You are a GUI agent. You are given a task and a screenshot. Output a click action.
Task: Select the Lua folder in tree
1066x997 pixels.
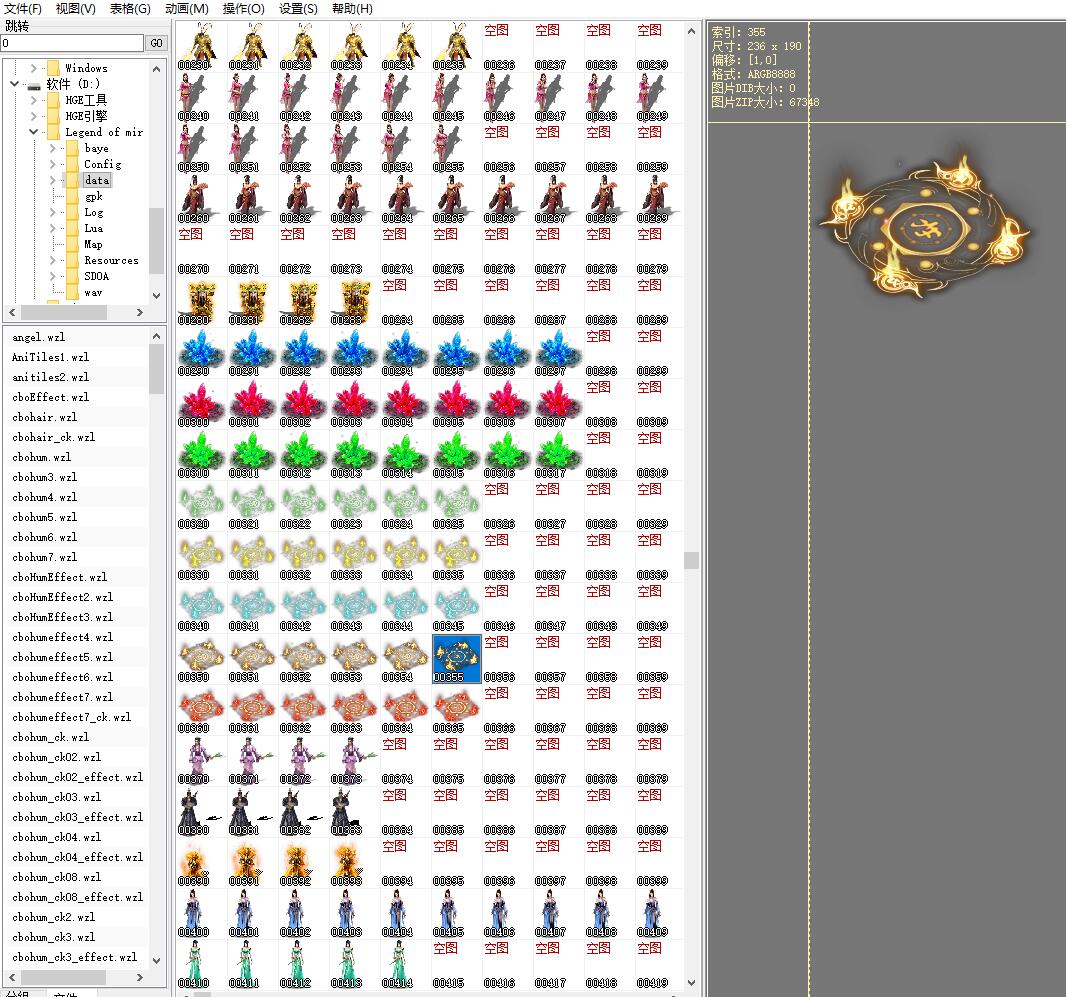click(94, 228)
